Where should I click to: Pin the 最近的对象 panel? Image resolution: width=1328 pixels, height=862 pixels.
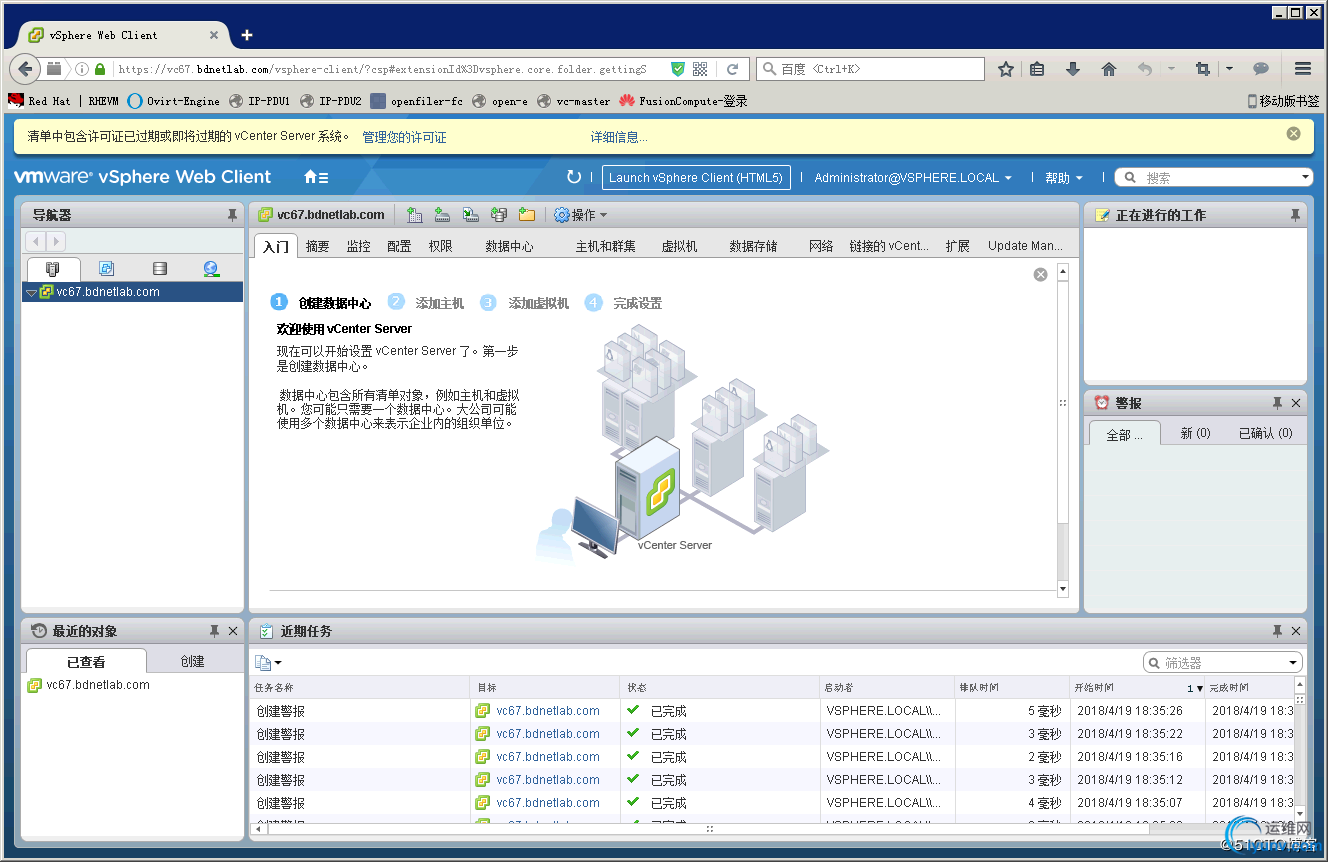click(x=213, y=631)
